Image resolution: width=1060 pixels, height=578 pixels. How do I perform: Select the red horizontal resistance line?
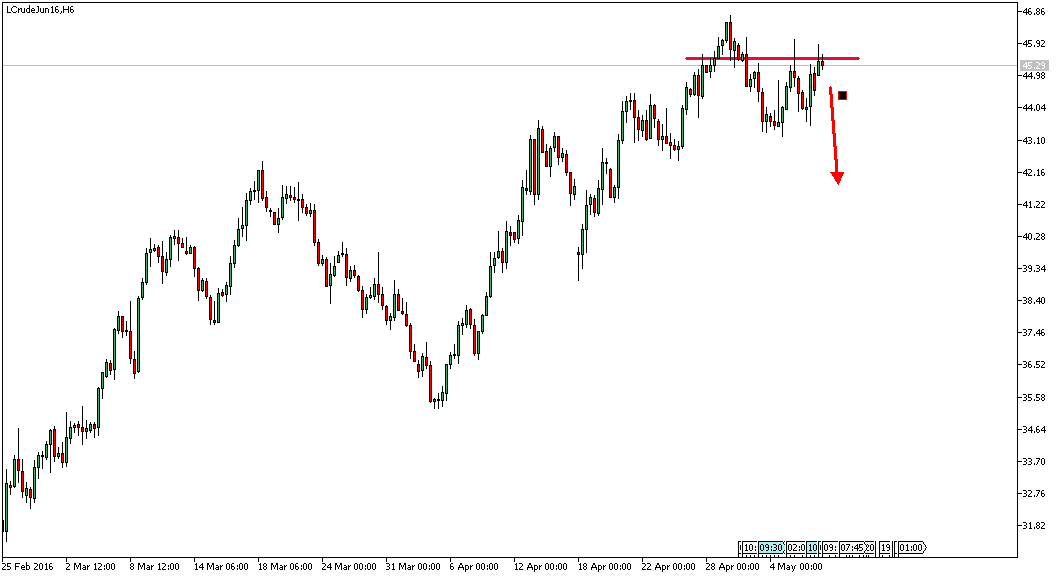770,57
